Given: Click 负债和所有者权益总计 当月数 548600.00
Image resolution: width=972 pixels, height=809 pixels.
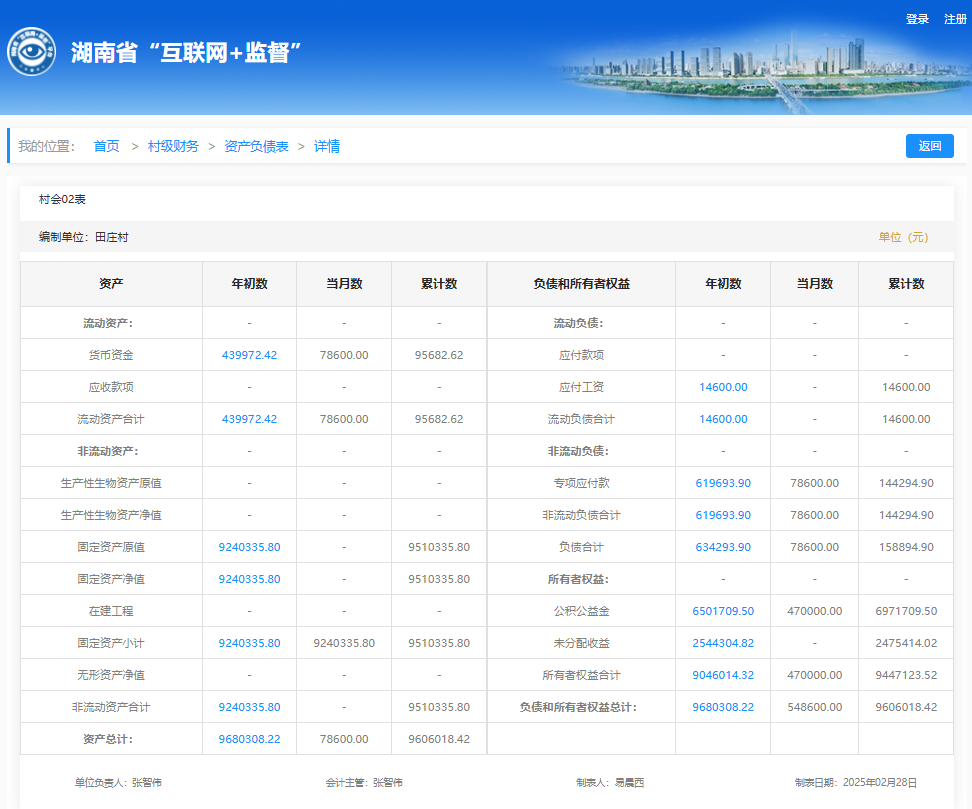Looking at the screenshot, I should [815, 707].
